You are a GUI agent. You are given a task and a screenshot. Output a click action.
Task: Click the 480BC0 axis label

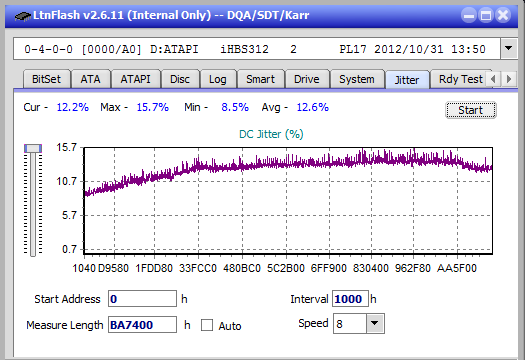coord(242,268)
